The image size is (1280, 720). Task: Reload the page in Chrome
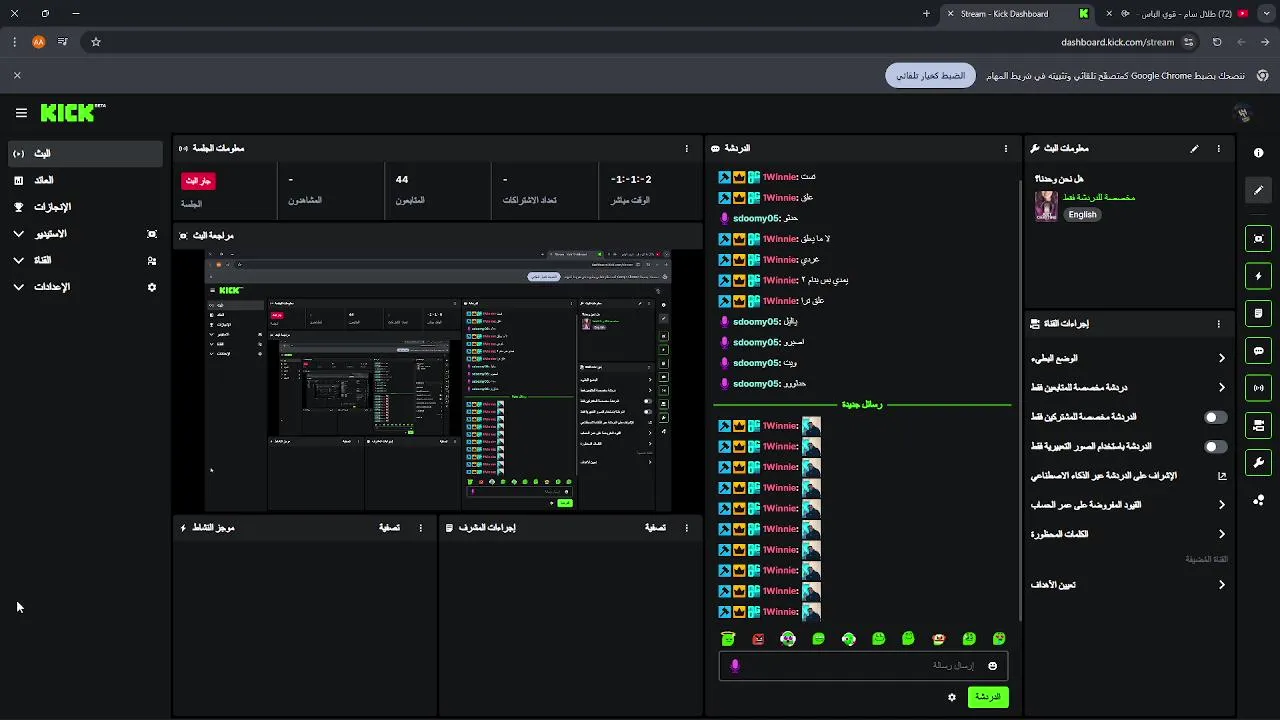click(x=1217, y=42)
